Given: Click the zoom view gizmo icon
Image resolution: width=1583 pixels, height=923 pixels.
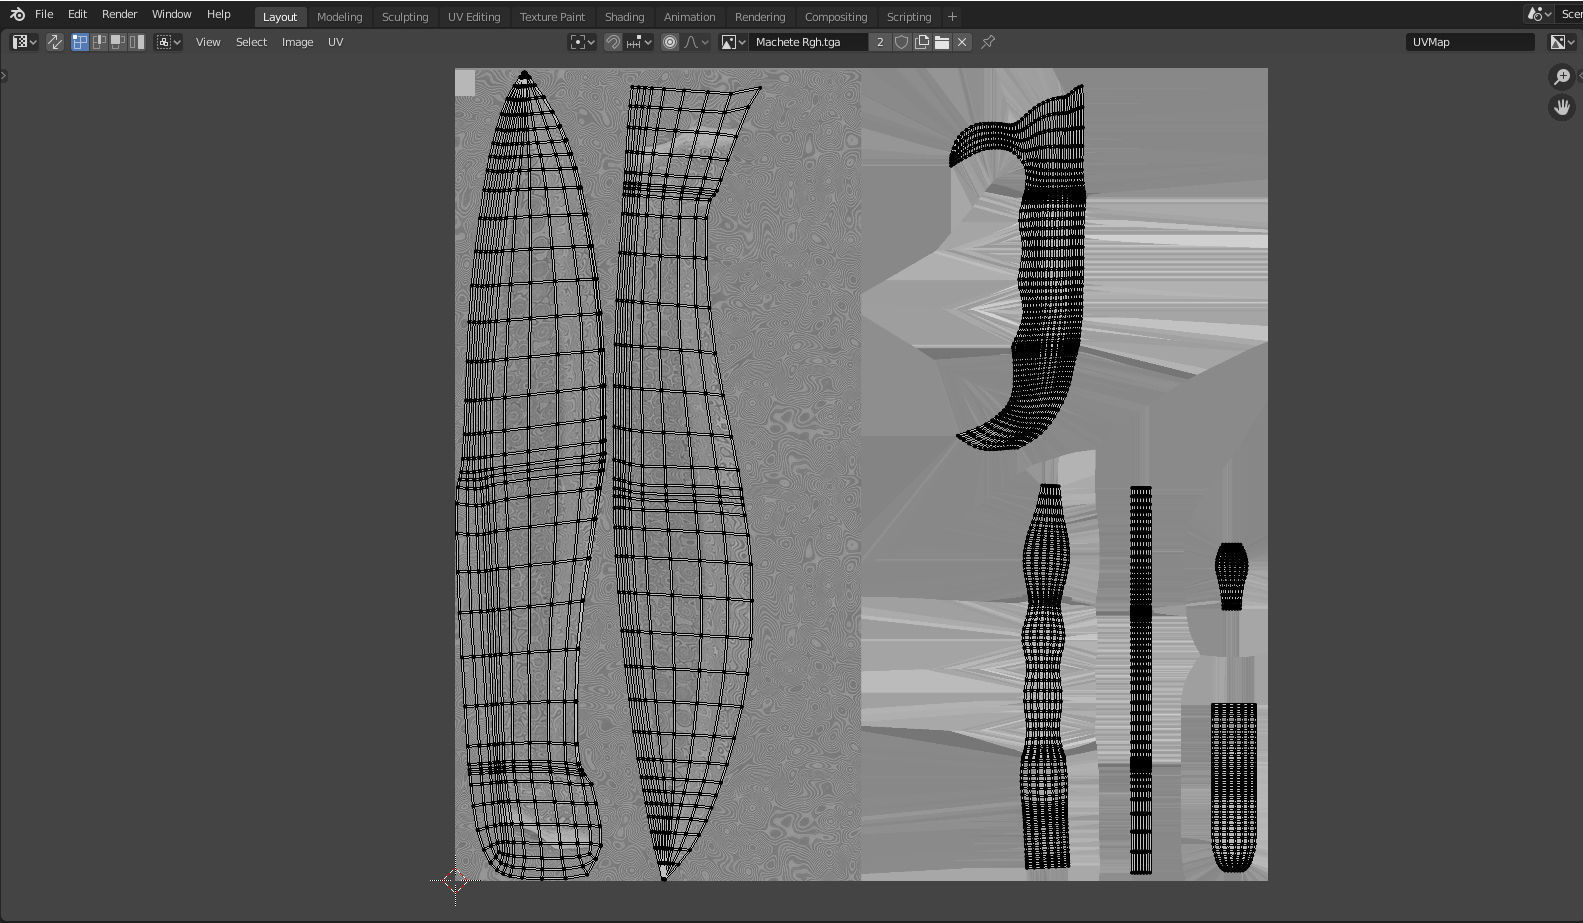Looking at the screenshot, I should [x=1562, y=77].
